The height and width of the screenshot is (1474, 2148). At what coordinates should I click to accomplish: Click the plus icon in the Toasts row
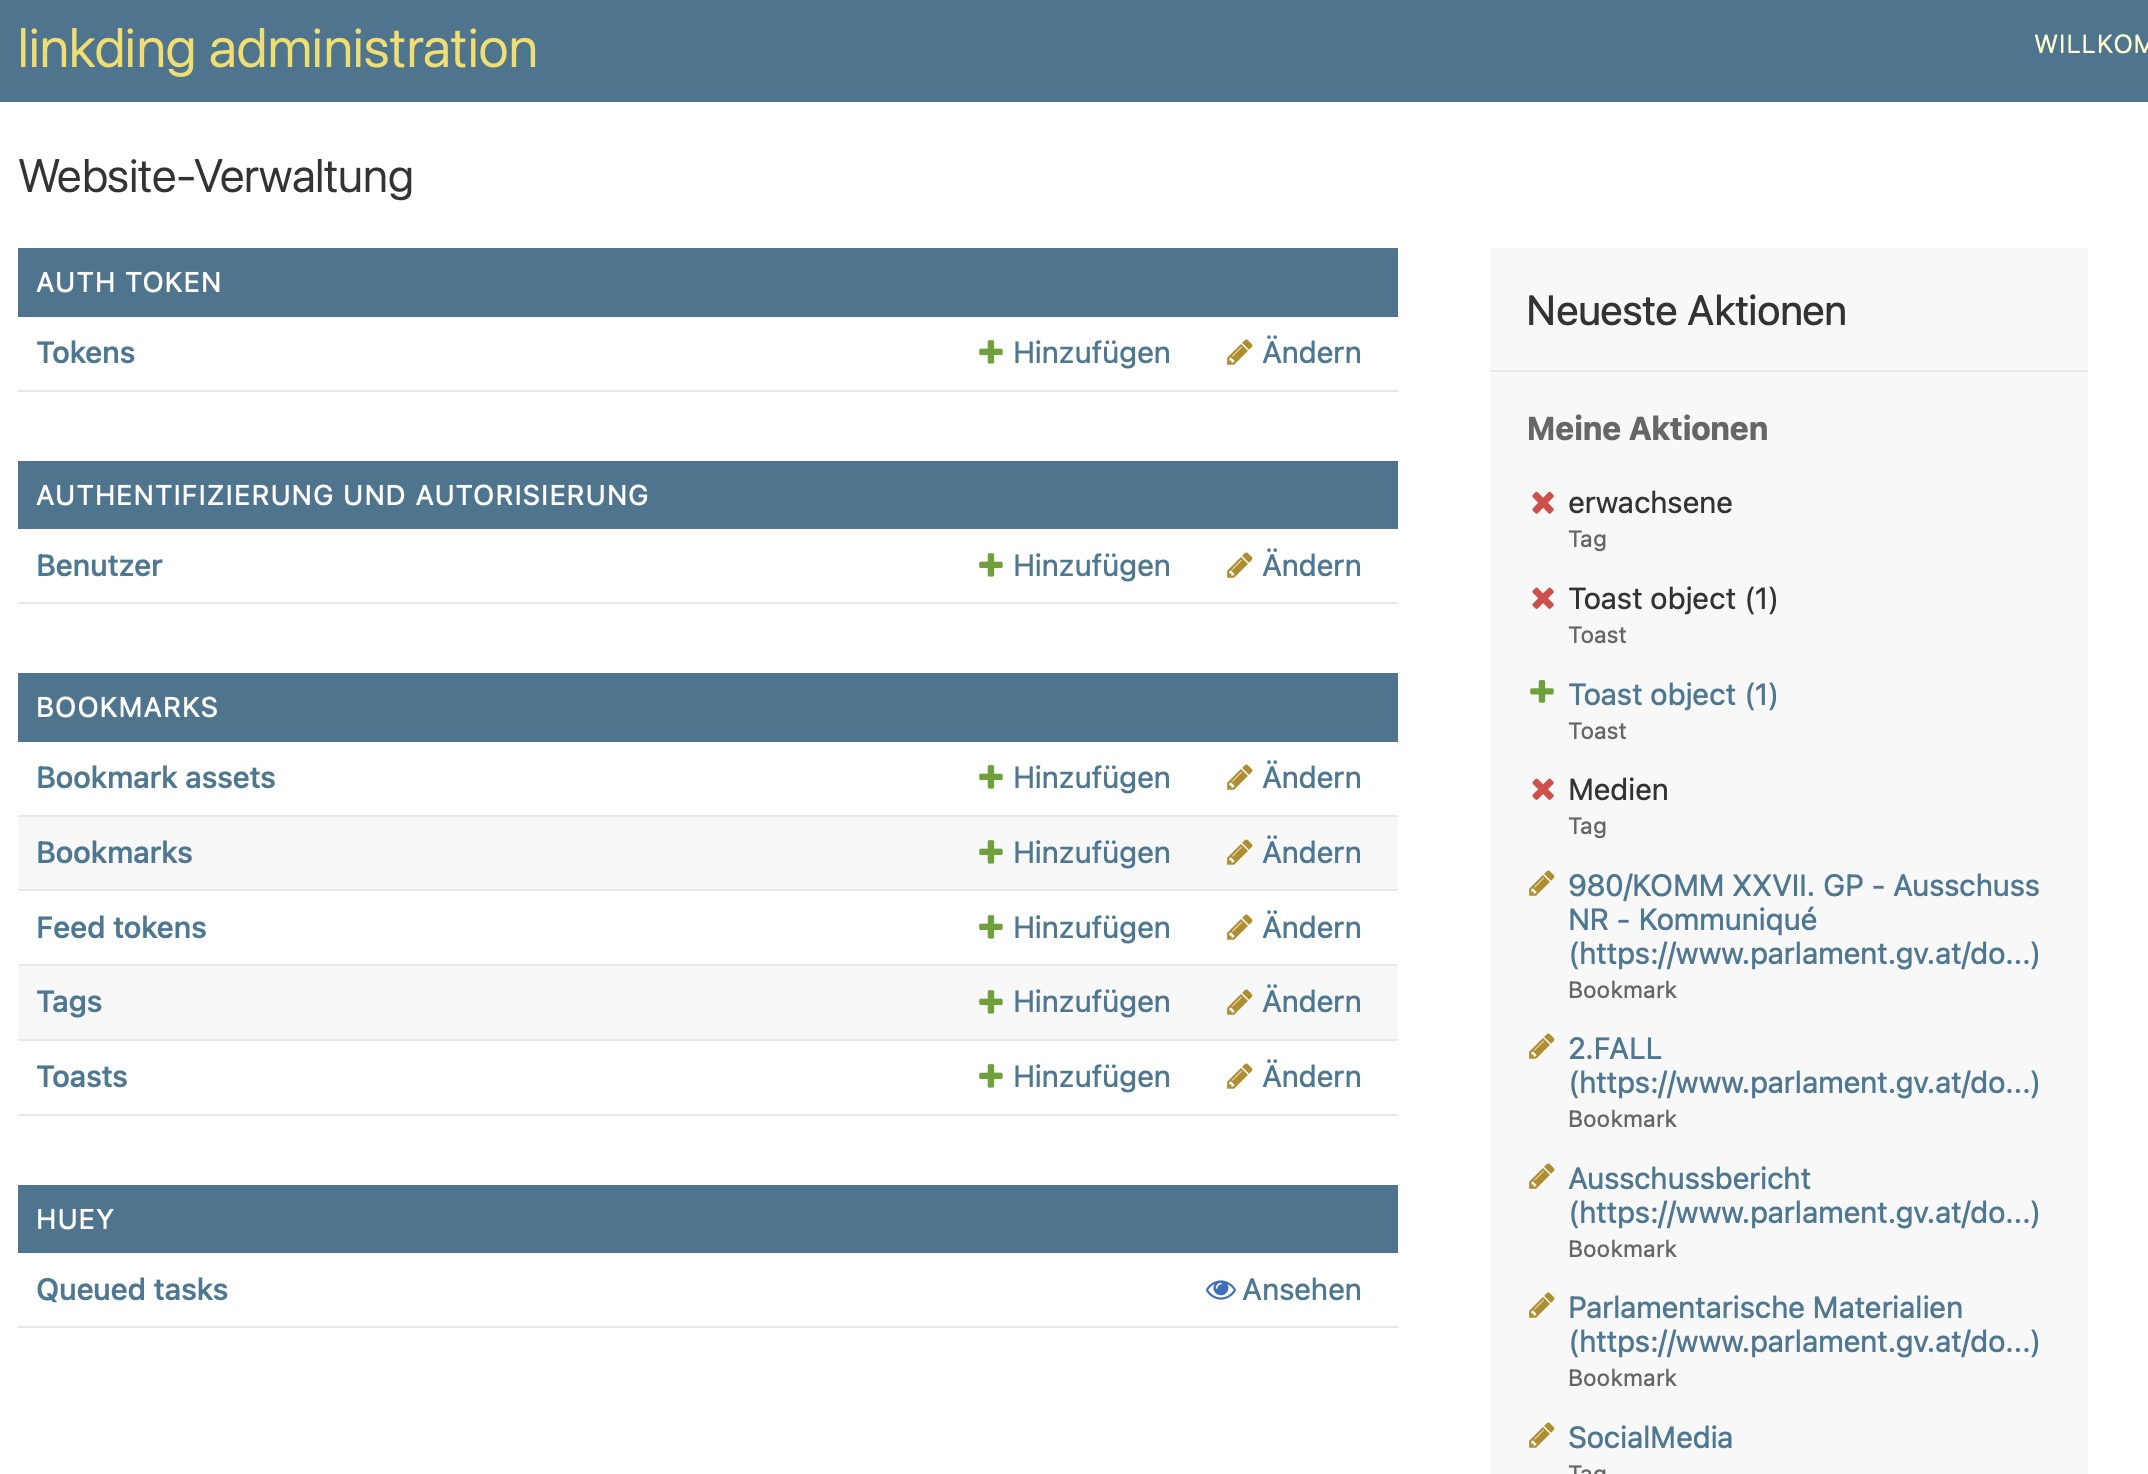coord(990,1076)
